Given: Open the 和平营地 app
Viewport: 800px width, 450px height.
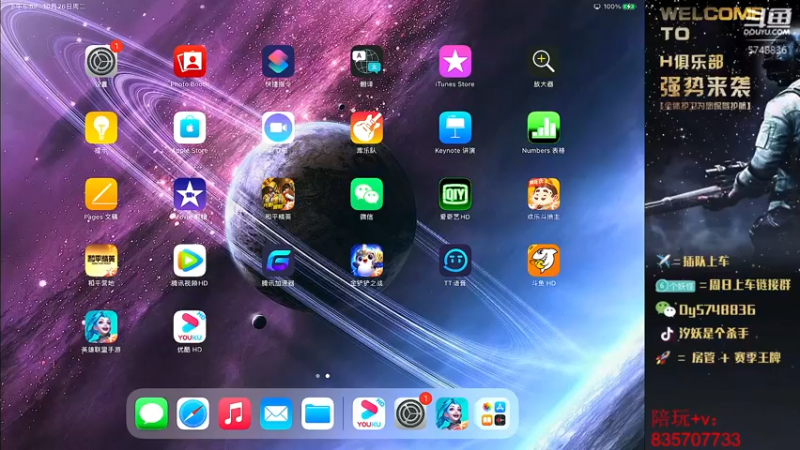Looking at the screenshot, I should tap(101, 261).
